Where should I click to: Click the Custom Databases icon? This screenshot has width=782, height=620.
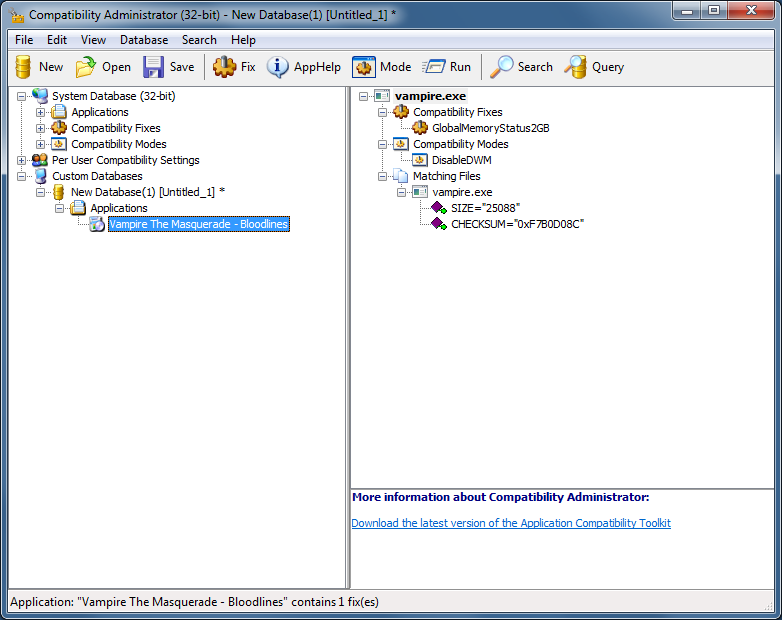(40, 176)
